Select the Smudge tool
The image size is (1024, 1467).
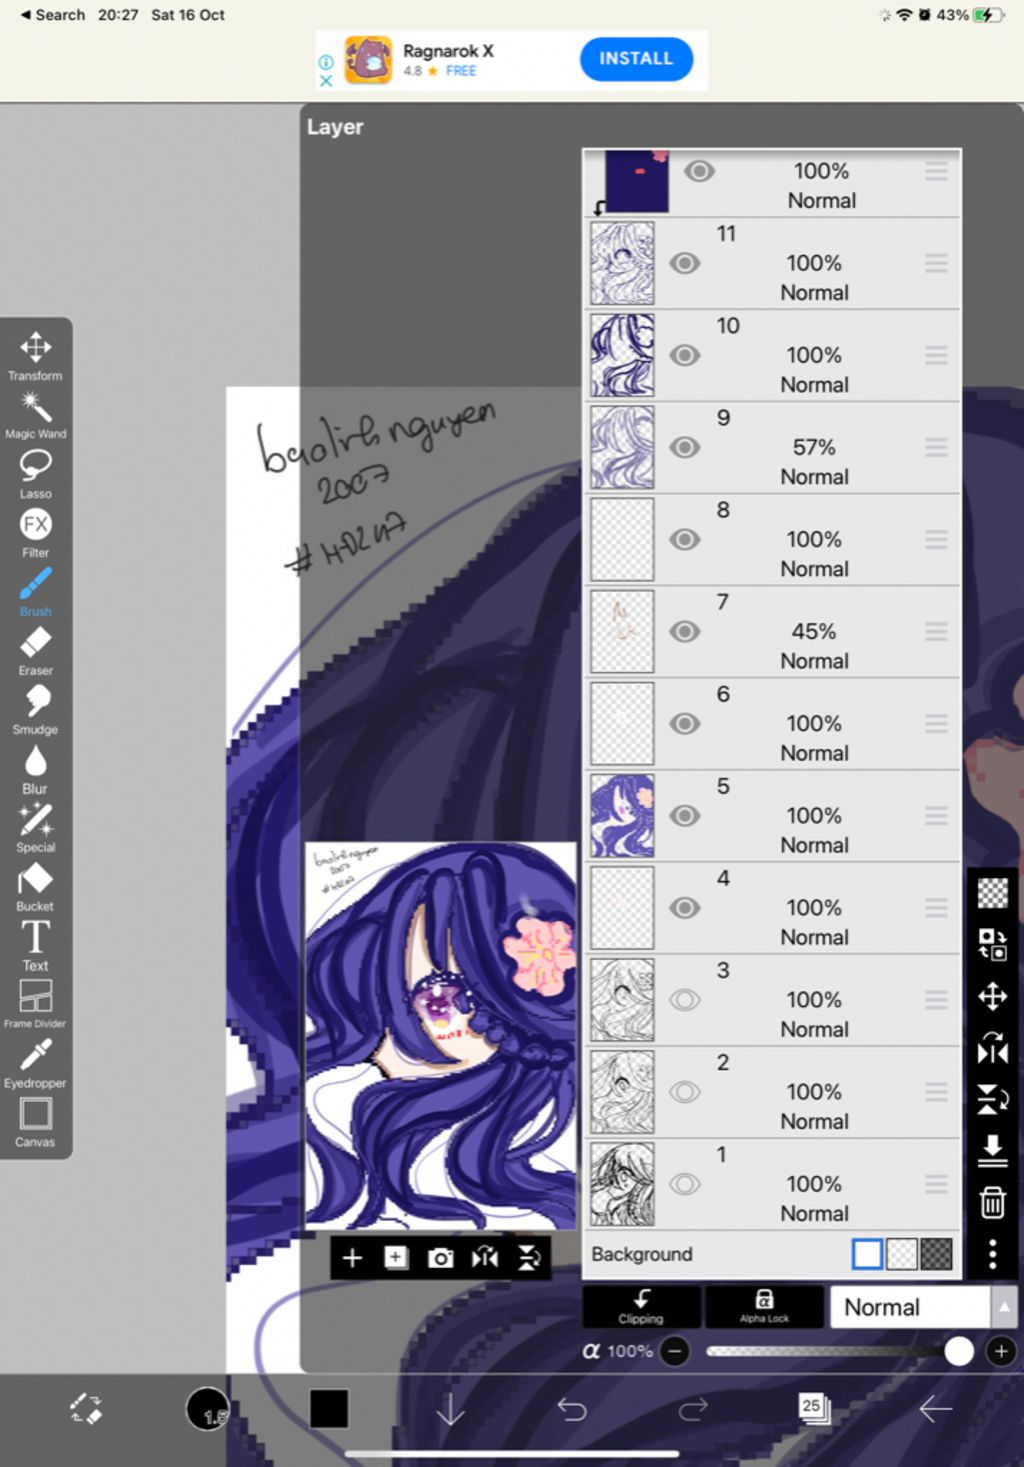tap(35, 710)
